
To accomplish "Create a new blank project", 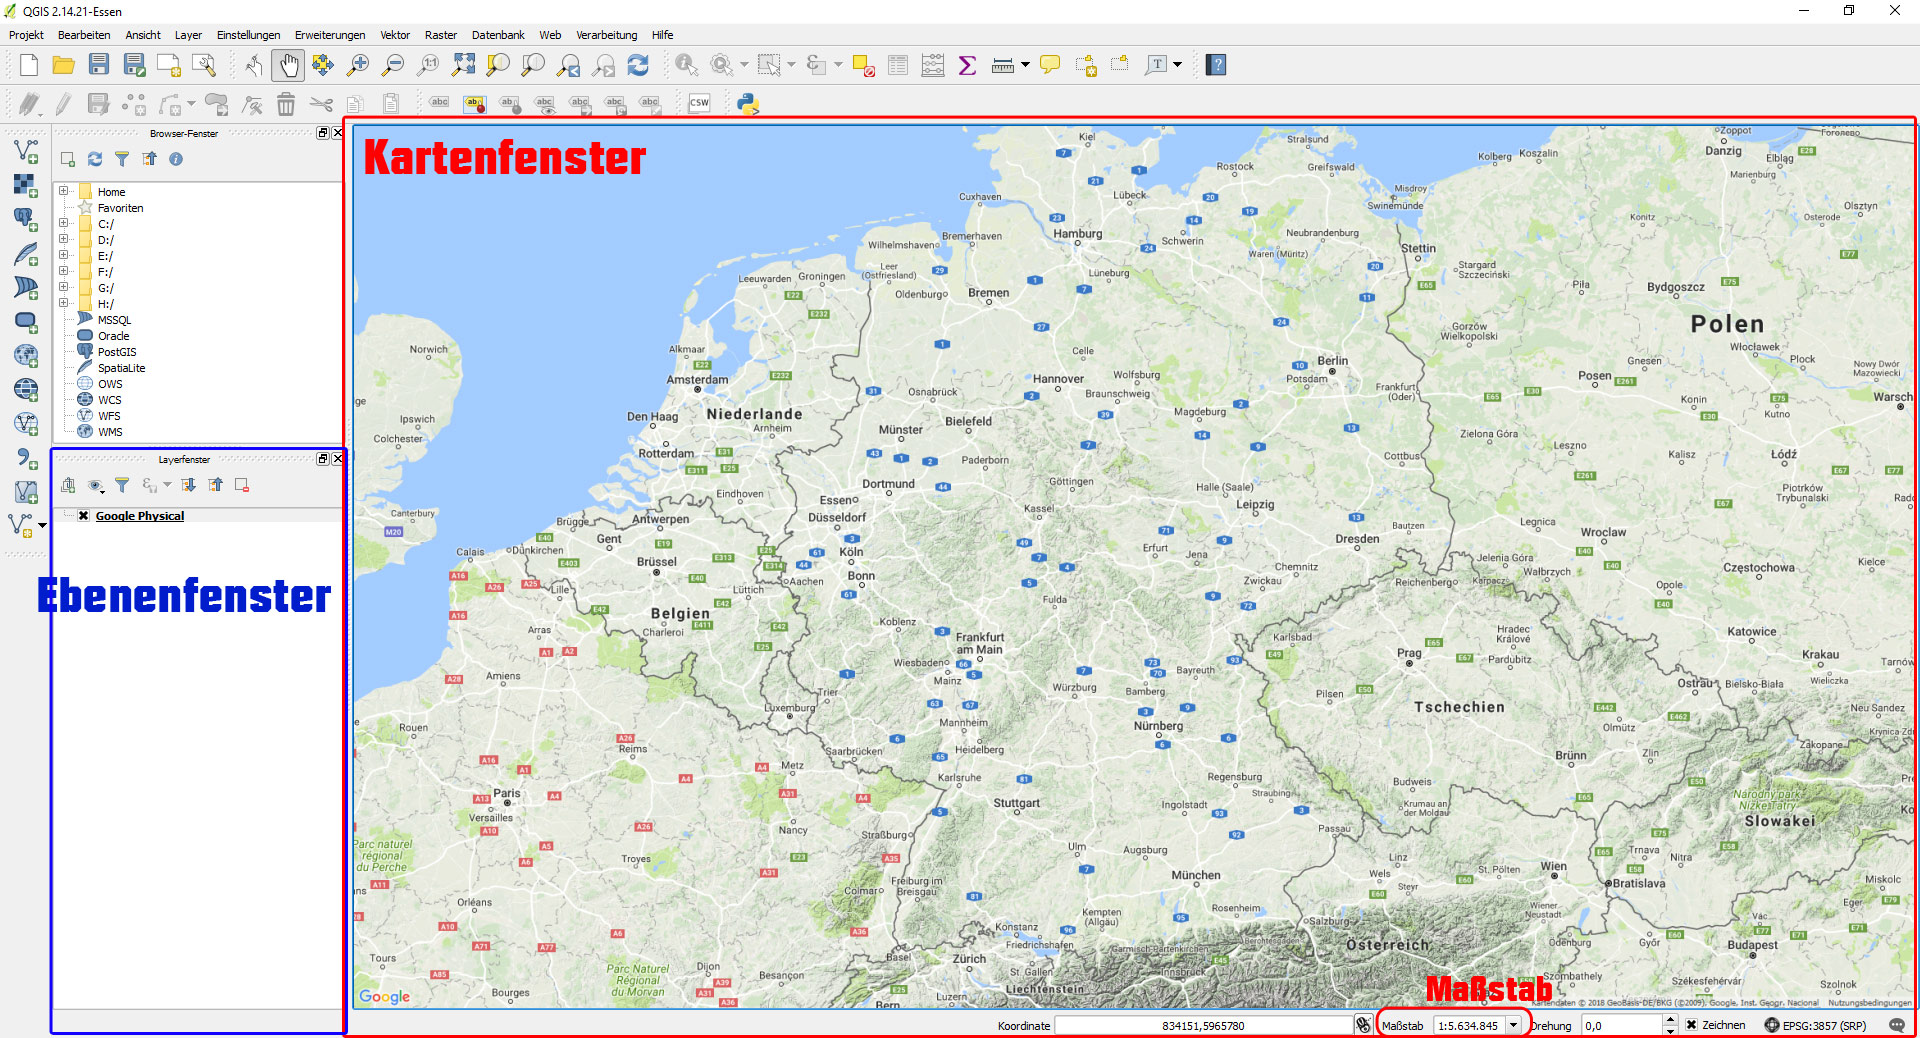I will 29,65.
